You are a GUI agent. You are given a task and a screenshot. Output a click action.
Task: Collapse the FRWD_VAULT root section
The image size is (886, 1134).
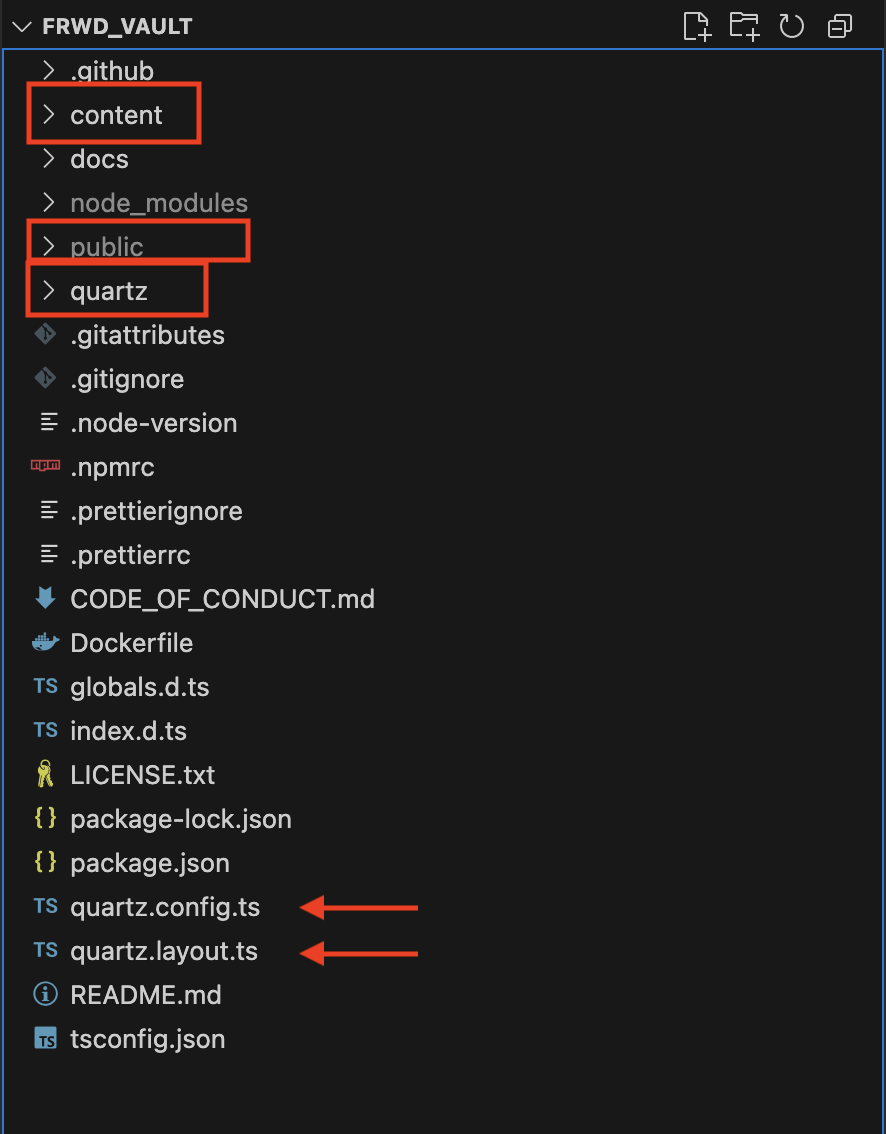[22, 26]
